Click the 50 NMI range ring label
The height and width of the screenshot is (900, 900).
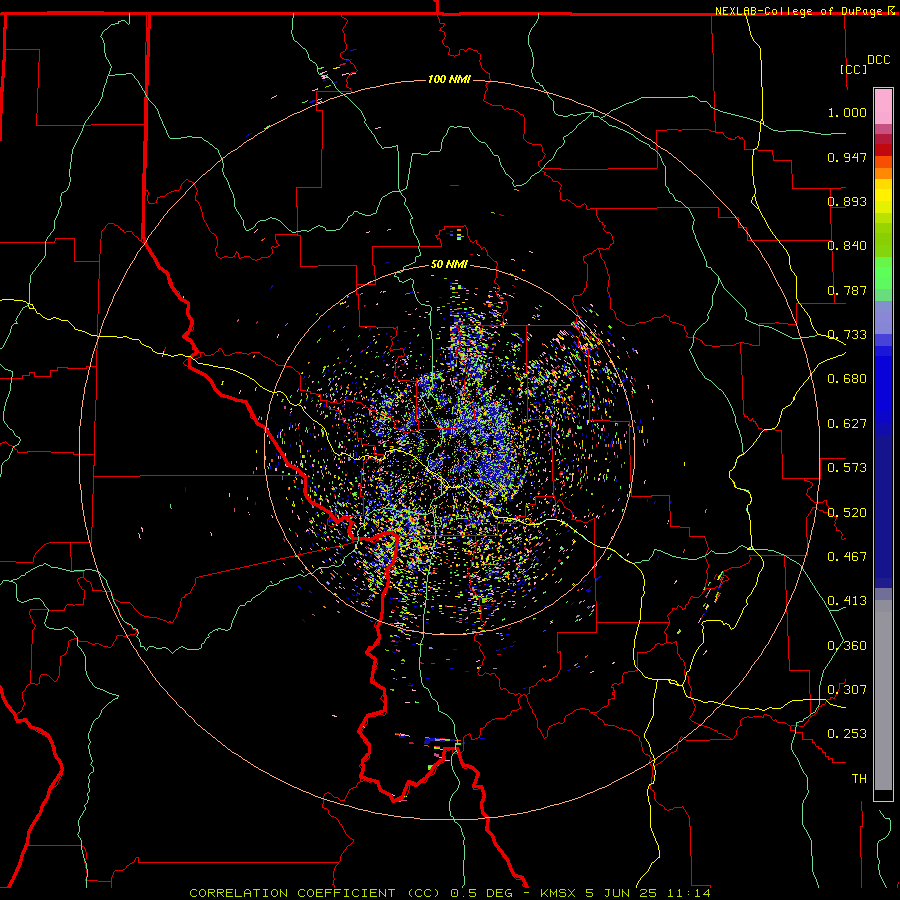tap(449, 264)
